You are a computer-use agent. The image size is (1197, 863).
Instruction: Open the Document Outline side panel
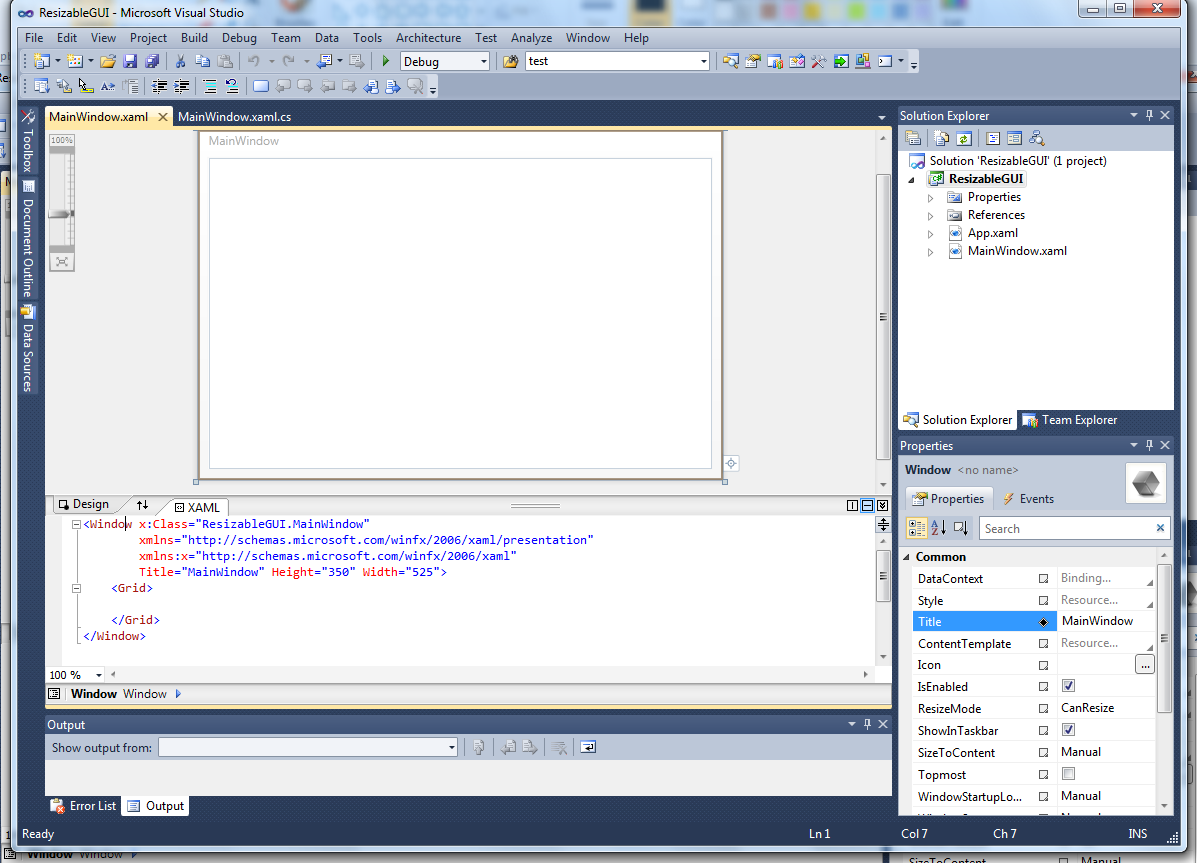28,239
